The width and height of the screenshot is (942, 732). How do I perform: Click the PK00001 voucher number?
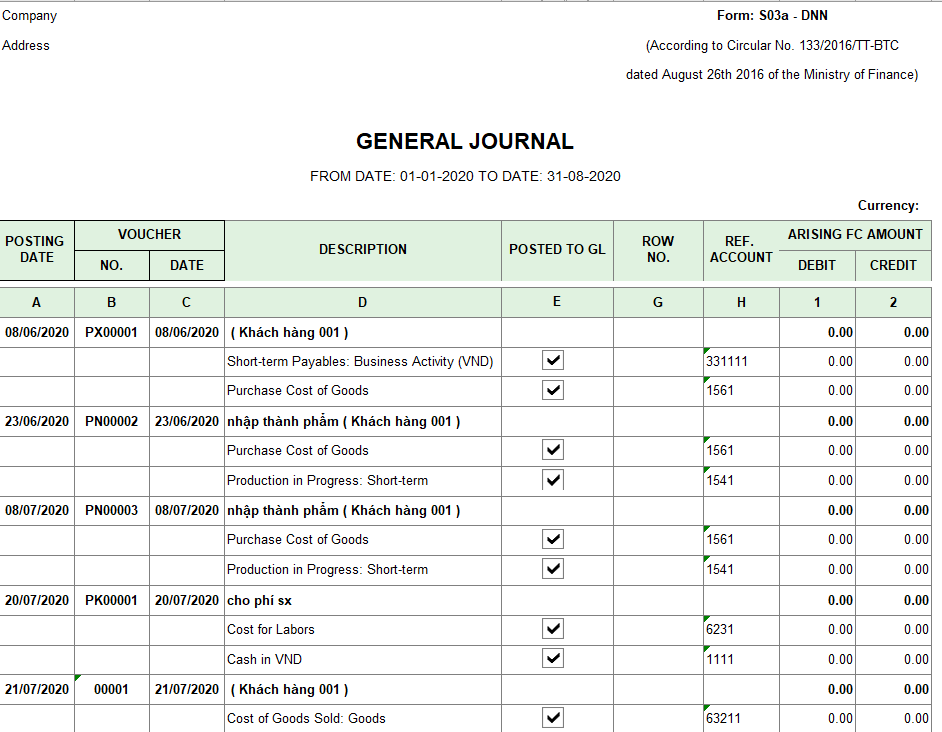click(111, 600)
